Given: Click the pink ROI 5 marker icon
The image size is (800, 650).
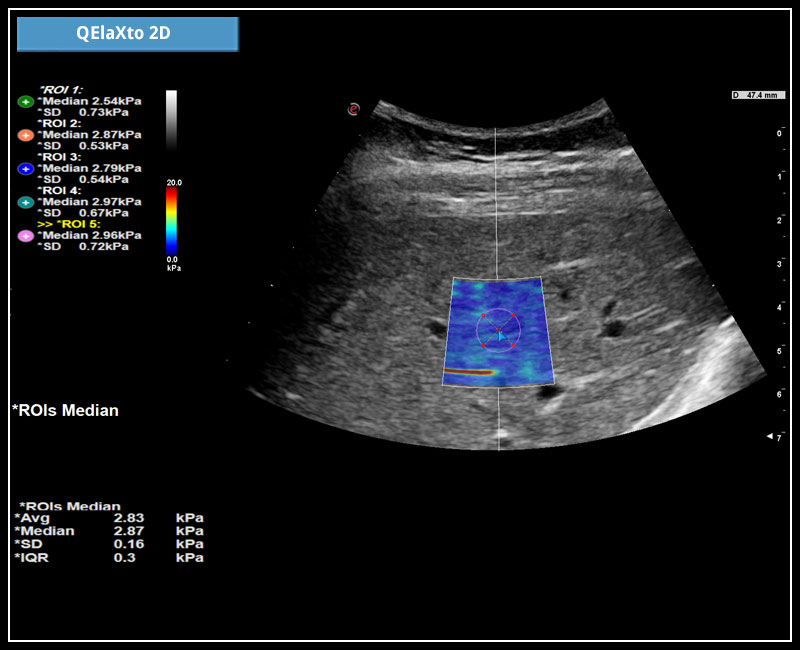Looking at the screenshot, I should (x=26, y=236).
